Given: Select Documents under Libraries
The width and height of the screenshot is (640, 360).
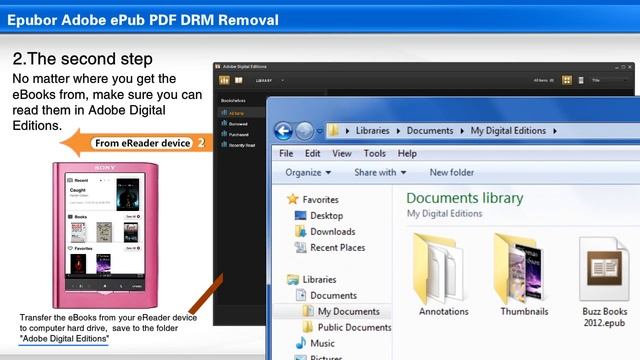Looking at the screenshot, I should pos(333,296).
